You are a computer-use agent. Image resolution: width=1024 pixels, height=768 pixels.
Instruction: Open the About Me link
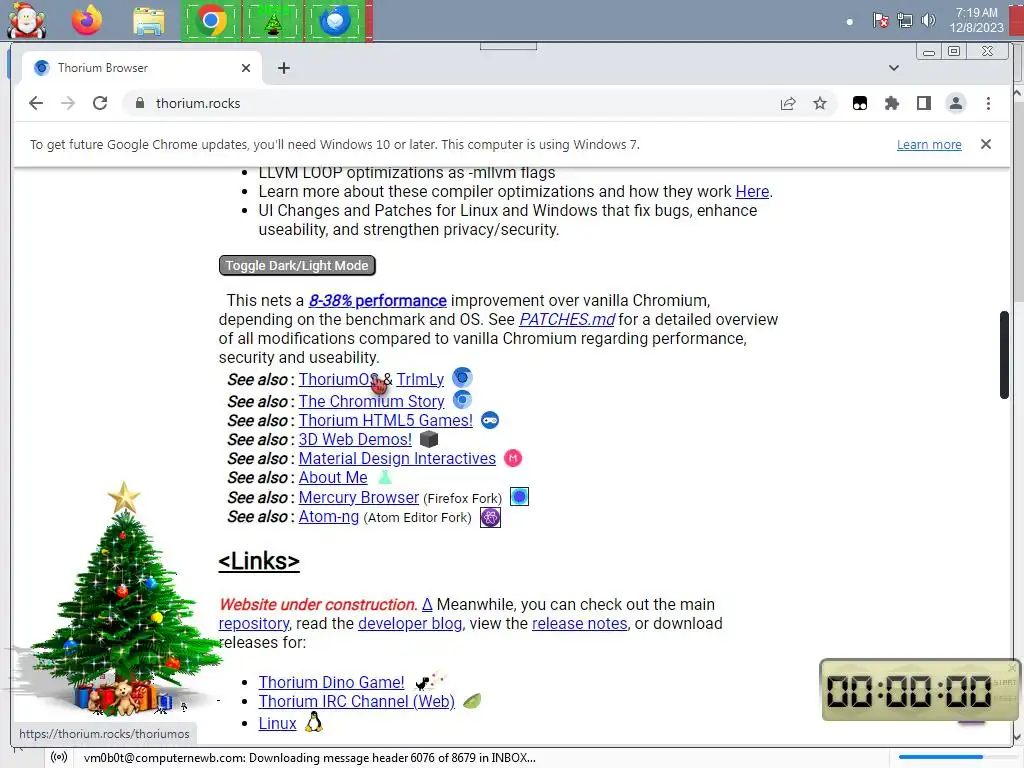(333, 477)
